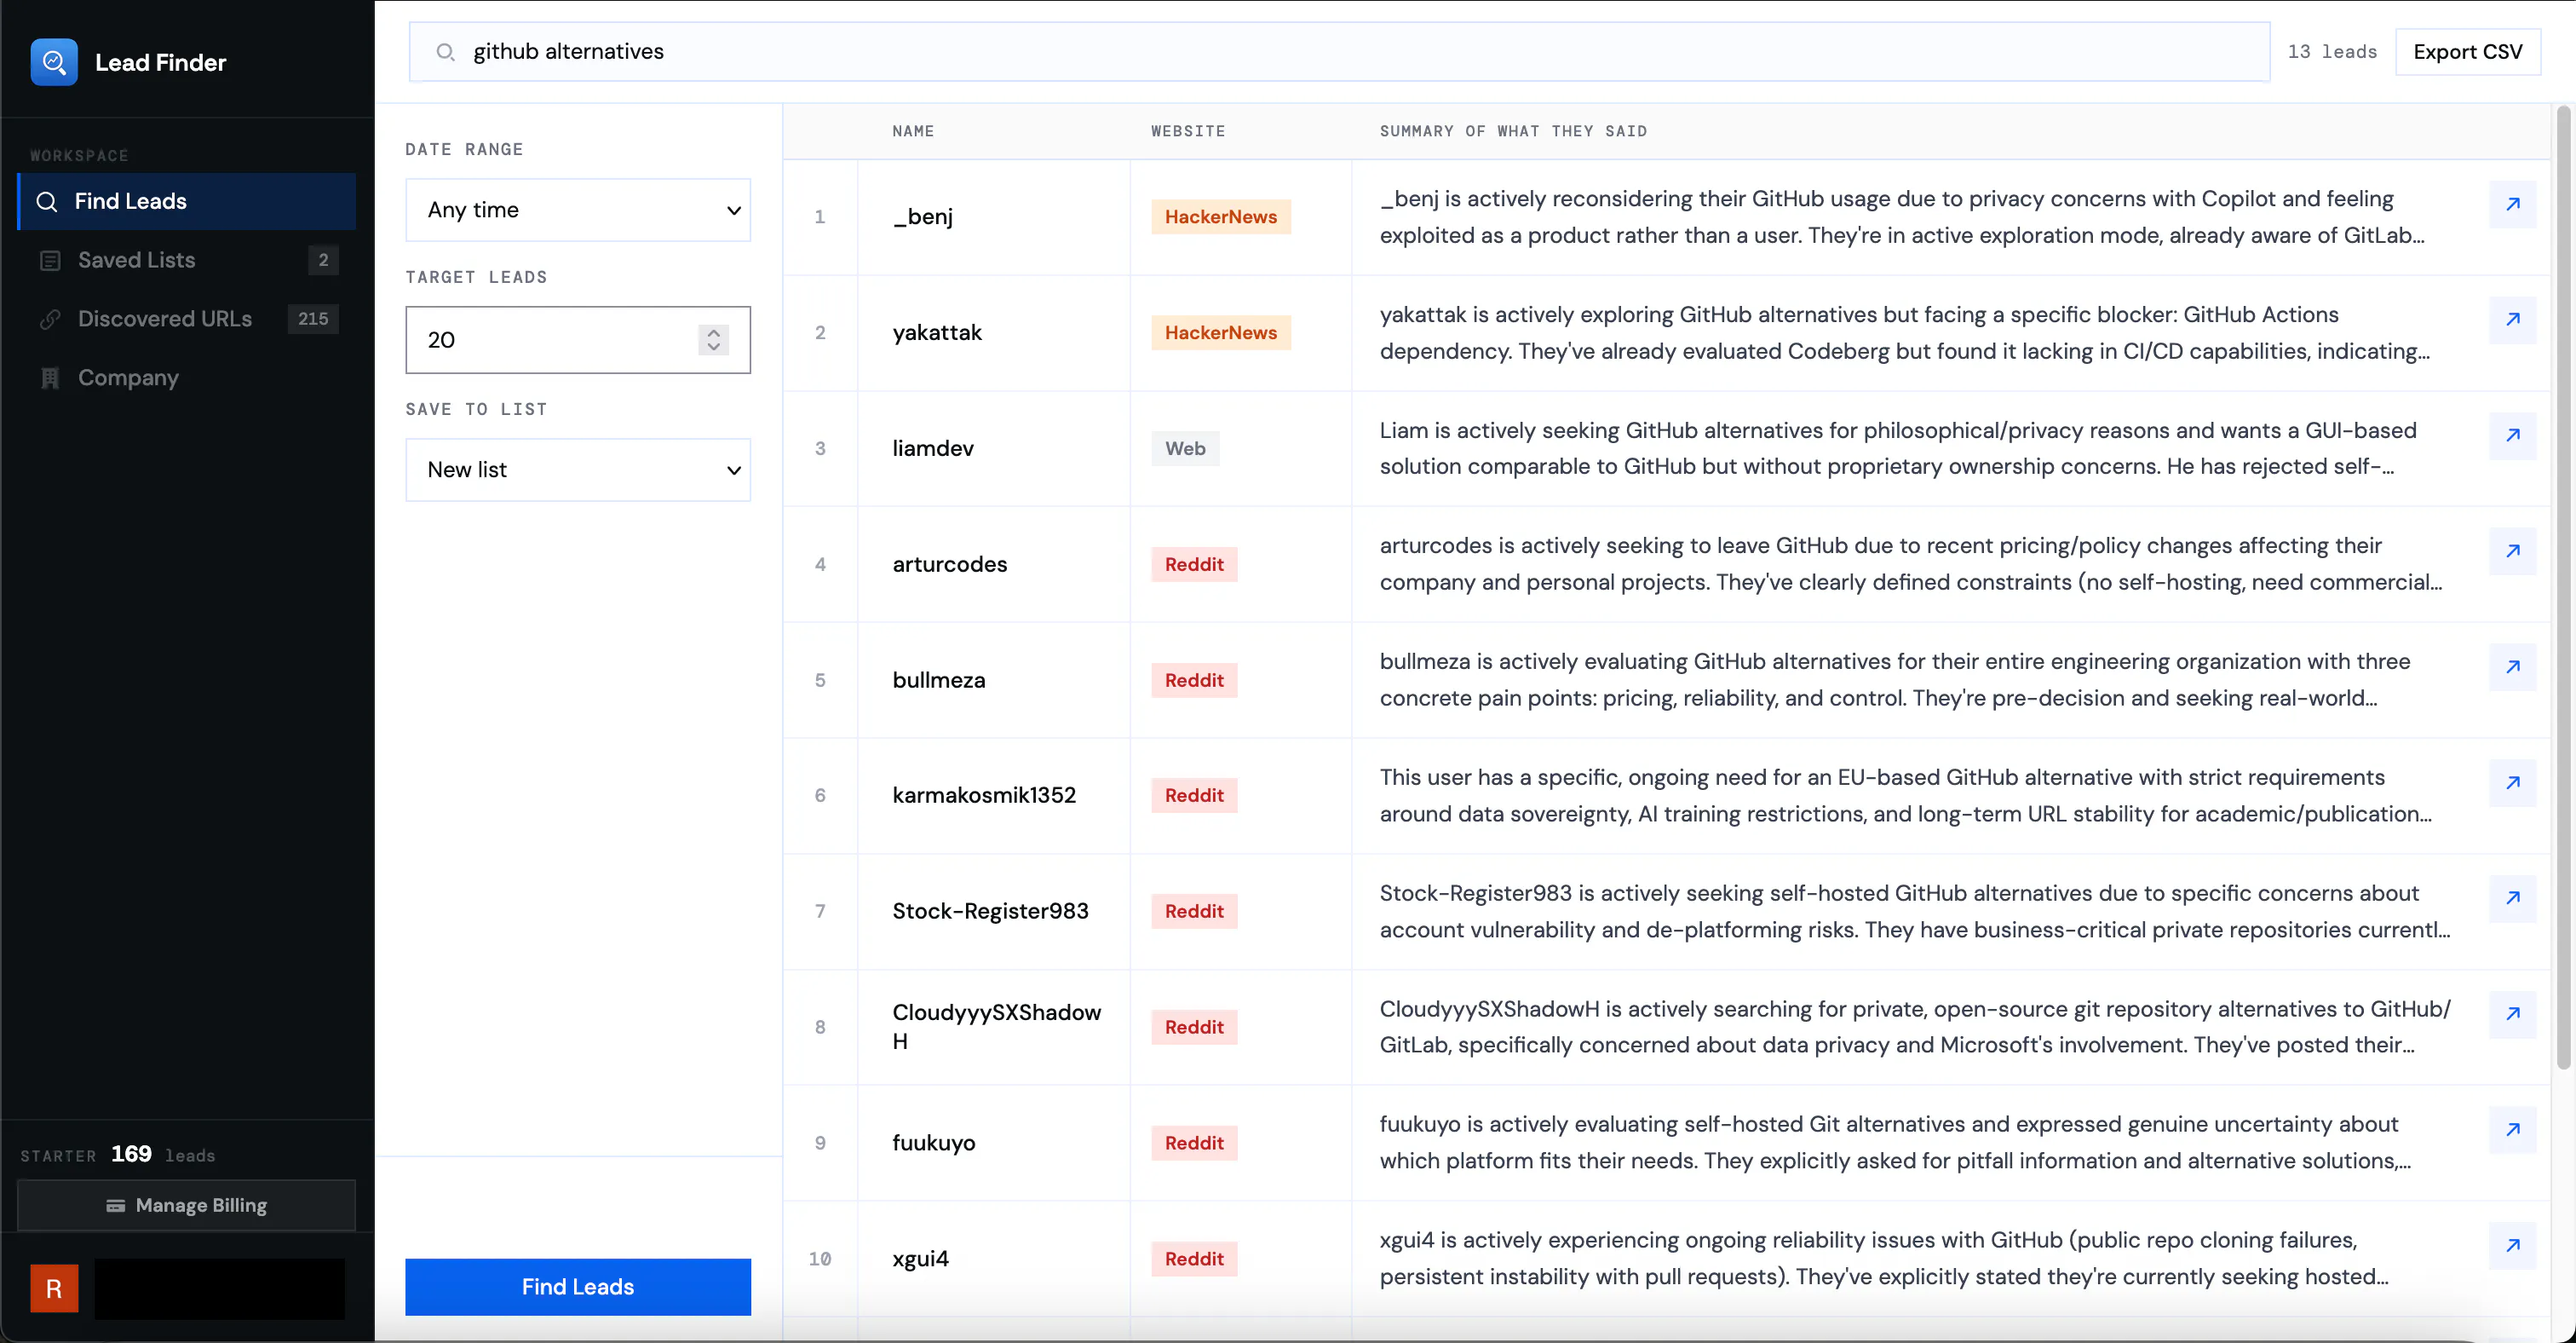Select the name xgui4 in the table
Image resolution: width=2576 pixels, height=1343 pixels.
coord(920,1260)
